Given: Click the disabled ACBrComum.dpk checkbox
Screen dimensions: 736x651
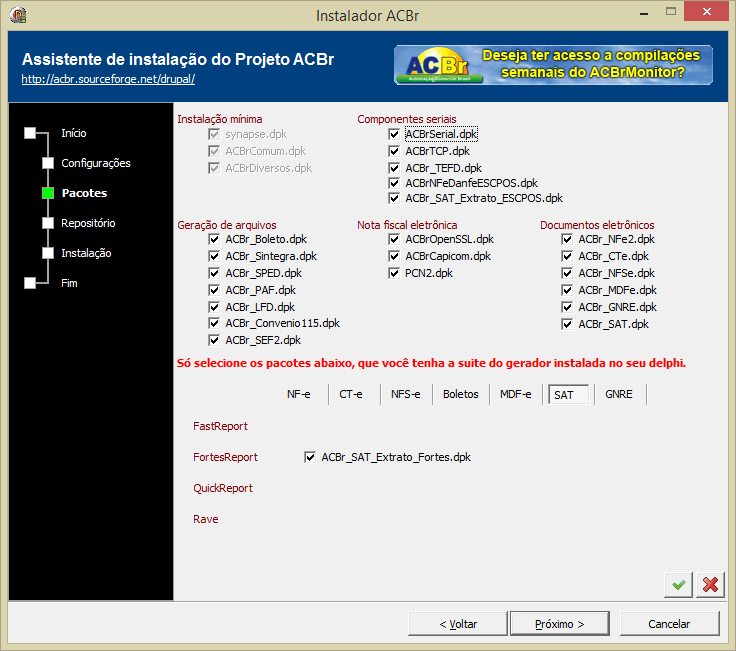Looking at the screenshot, I should point(214,151).
